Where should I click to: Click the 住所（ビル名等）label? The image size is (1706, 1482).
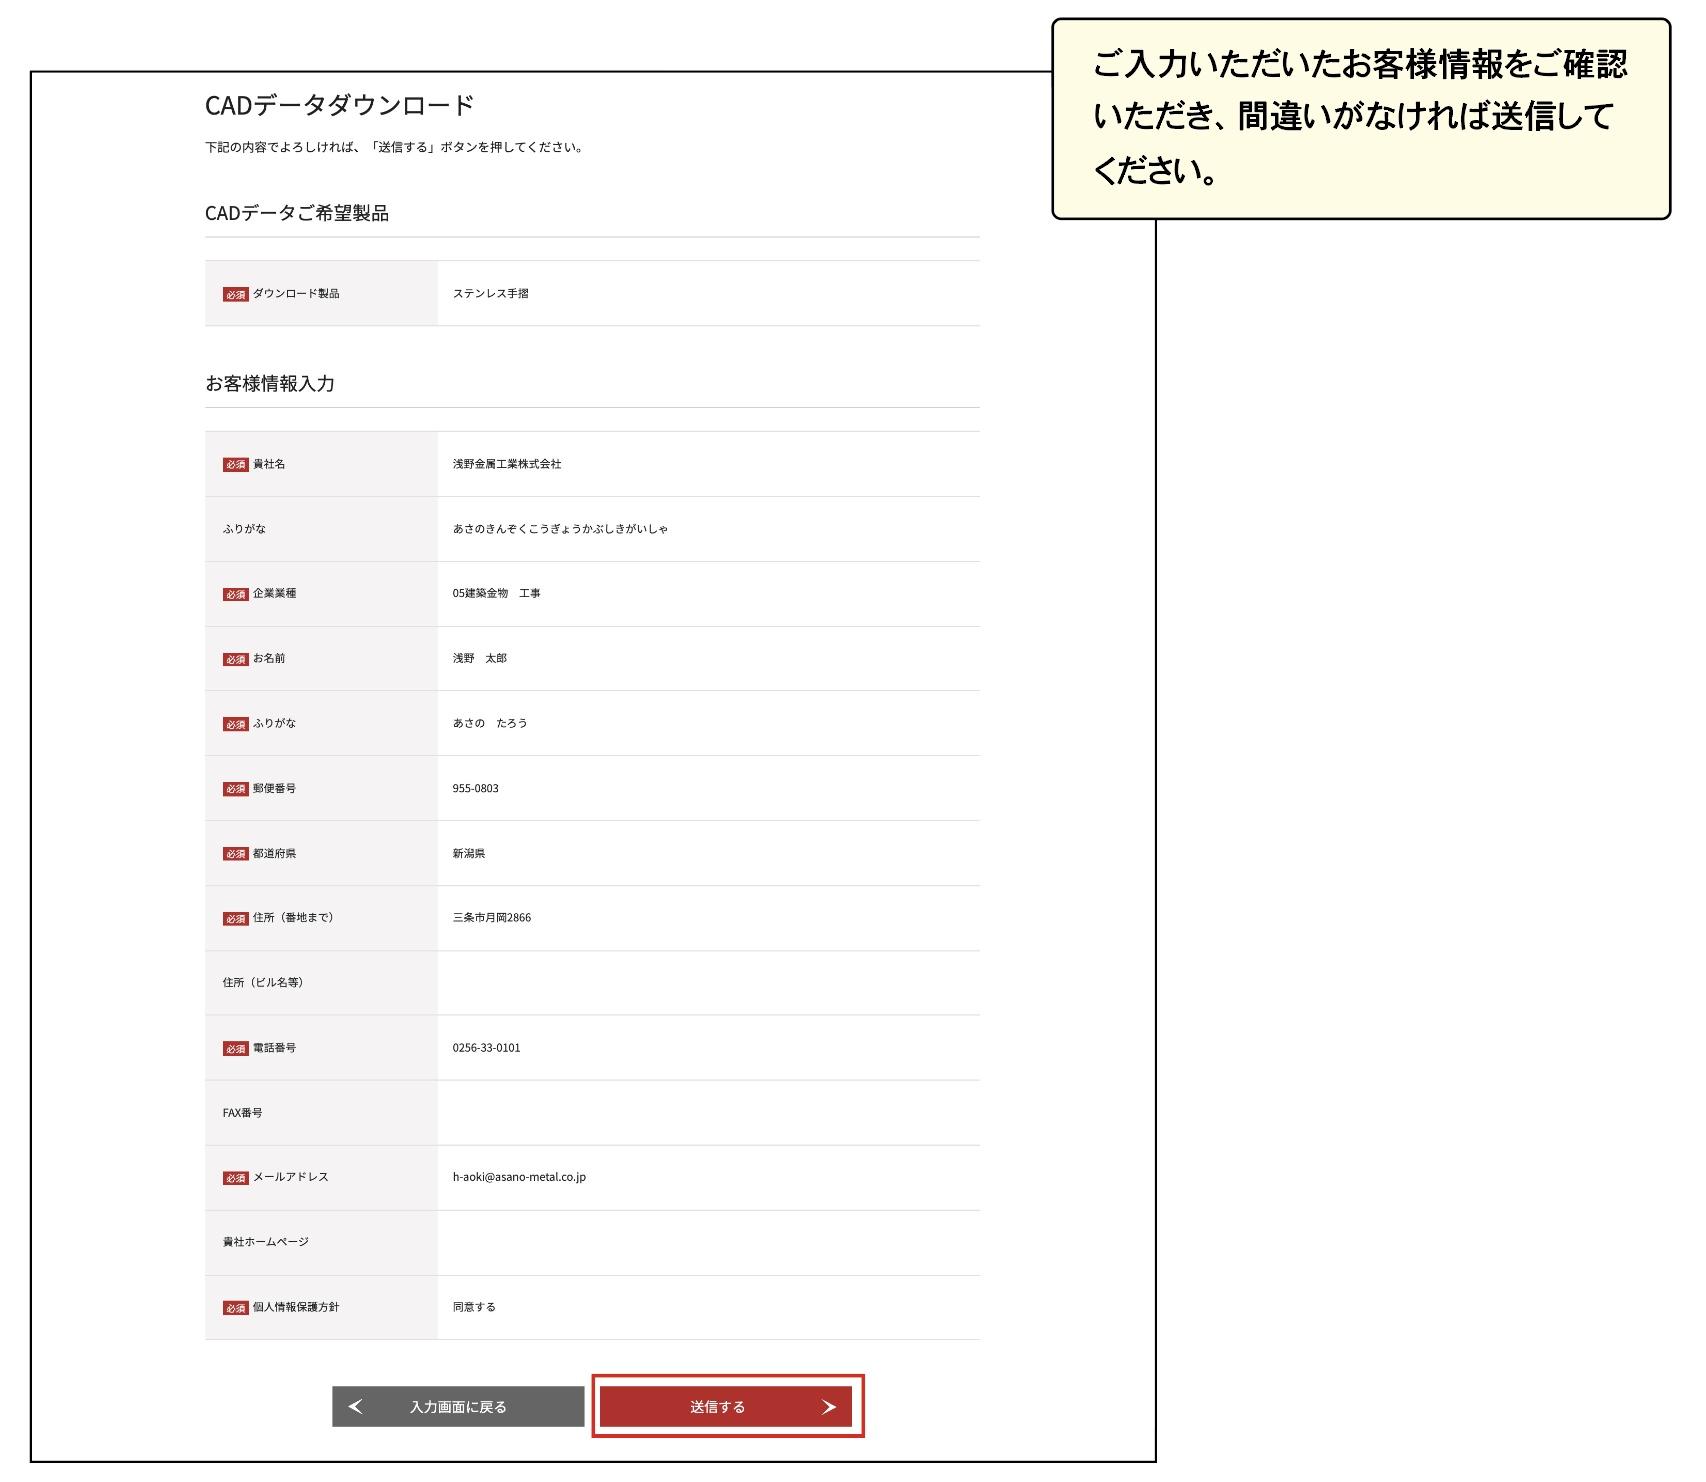pos(263,982)
